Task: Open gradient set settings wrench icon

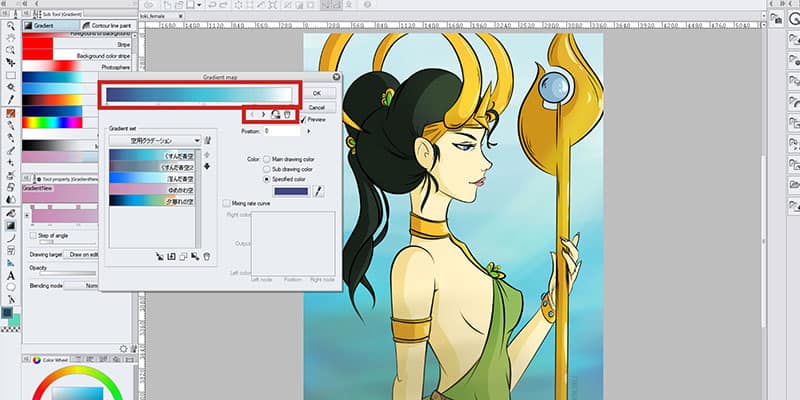Action: pos(208,140)
